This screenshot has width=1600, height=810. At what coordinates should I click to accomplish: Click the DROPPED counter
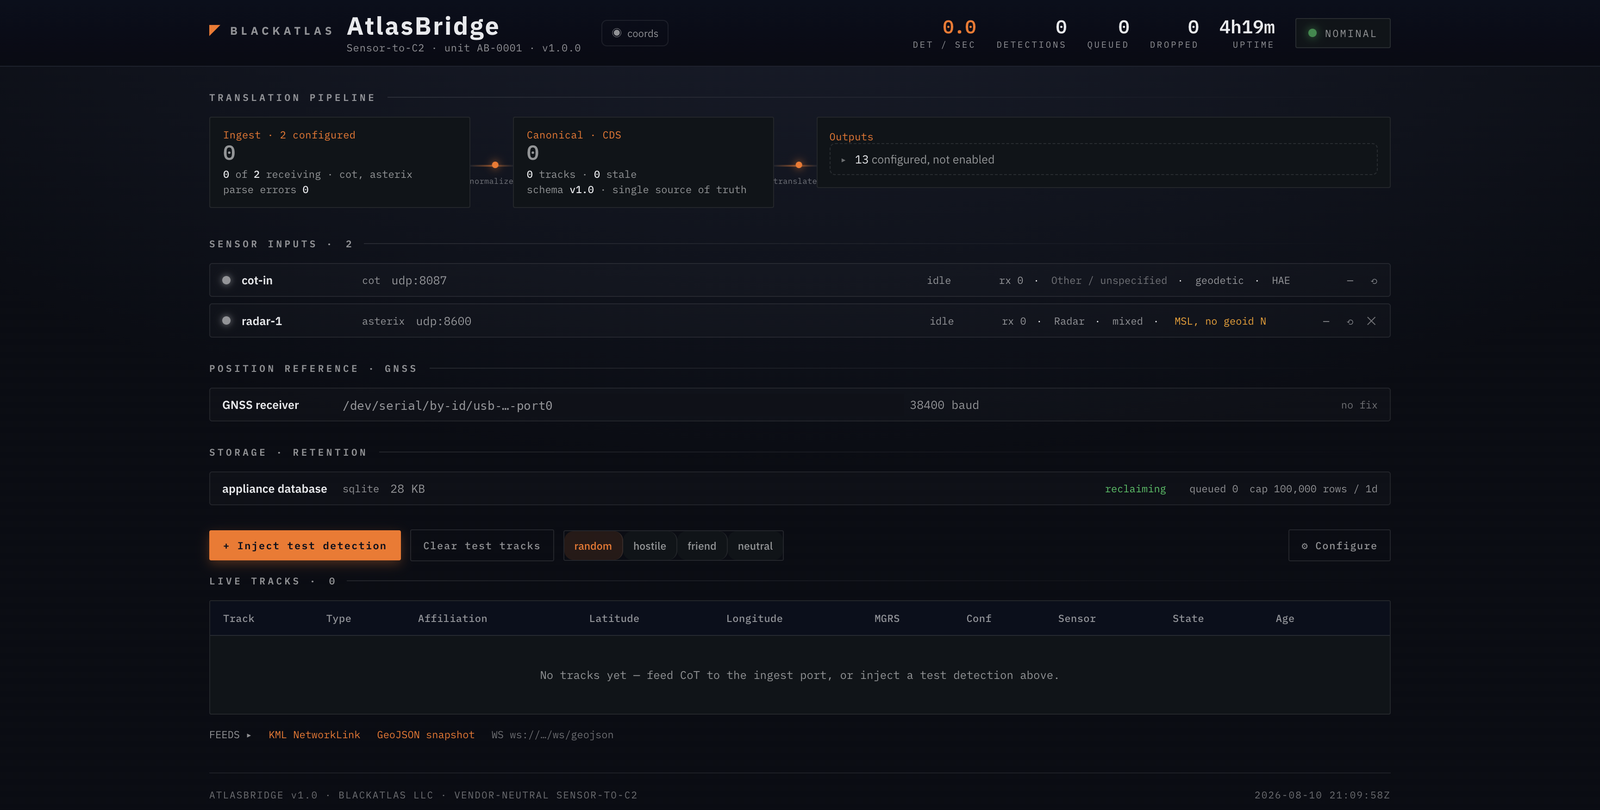[x=1174, y=34]
